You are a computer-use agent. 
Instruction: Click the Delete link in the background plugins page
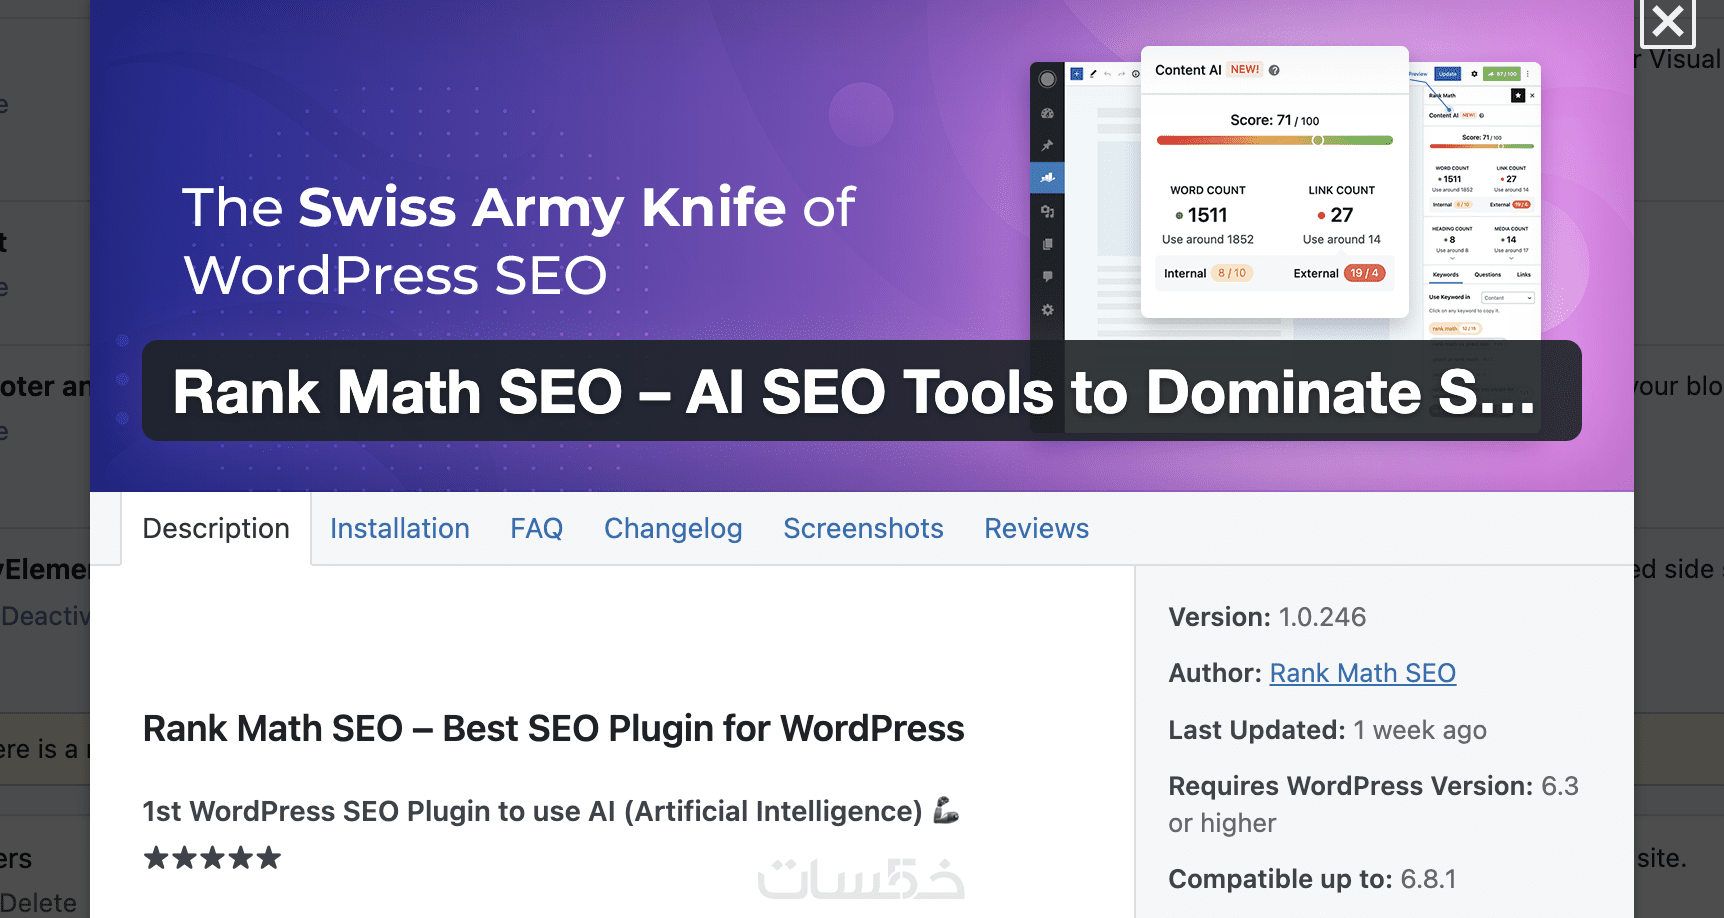click(x=38, y=903)
